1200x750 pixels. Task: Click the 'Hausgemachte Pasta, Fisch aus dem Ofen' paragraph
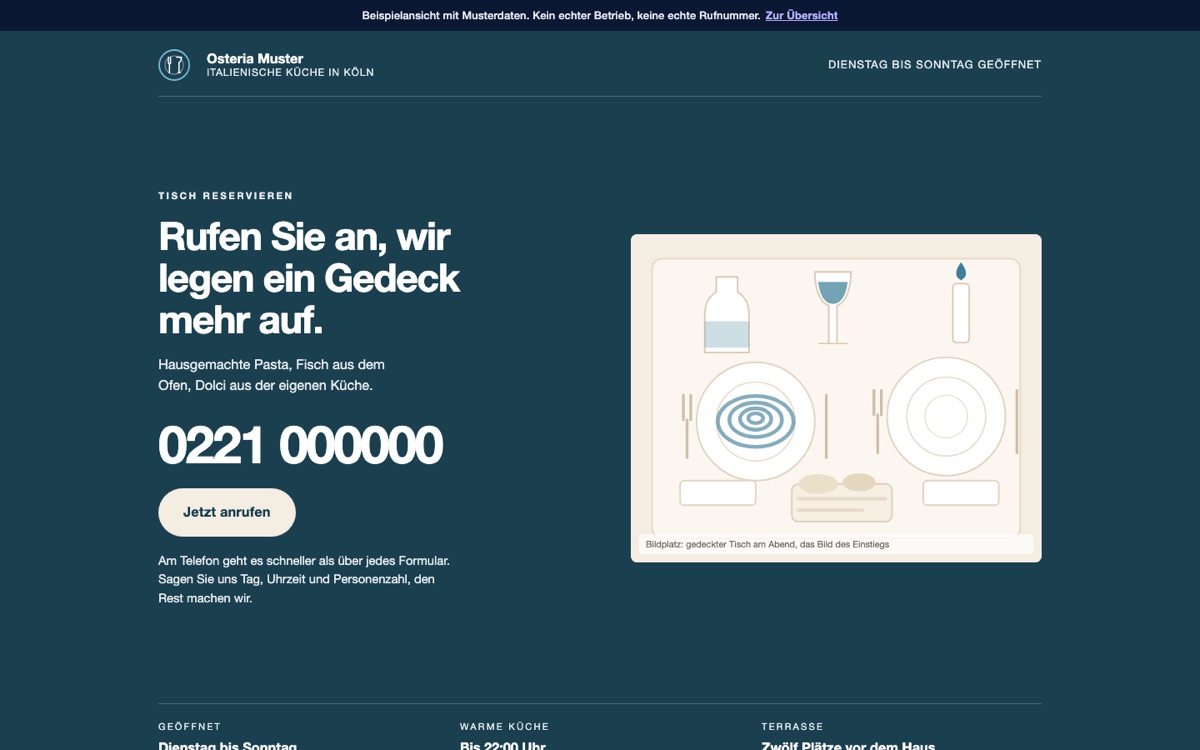tap(271, 374)
